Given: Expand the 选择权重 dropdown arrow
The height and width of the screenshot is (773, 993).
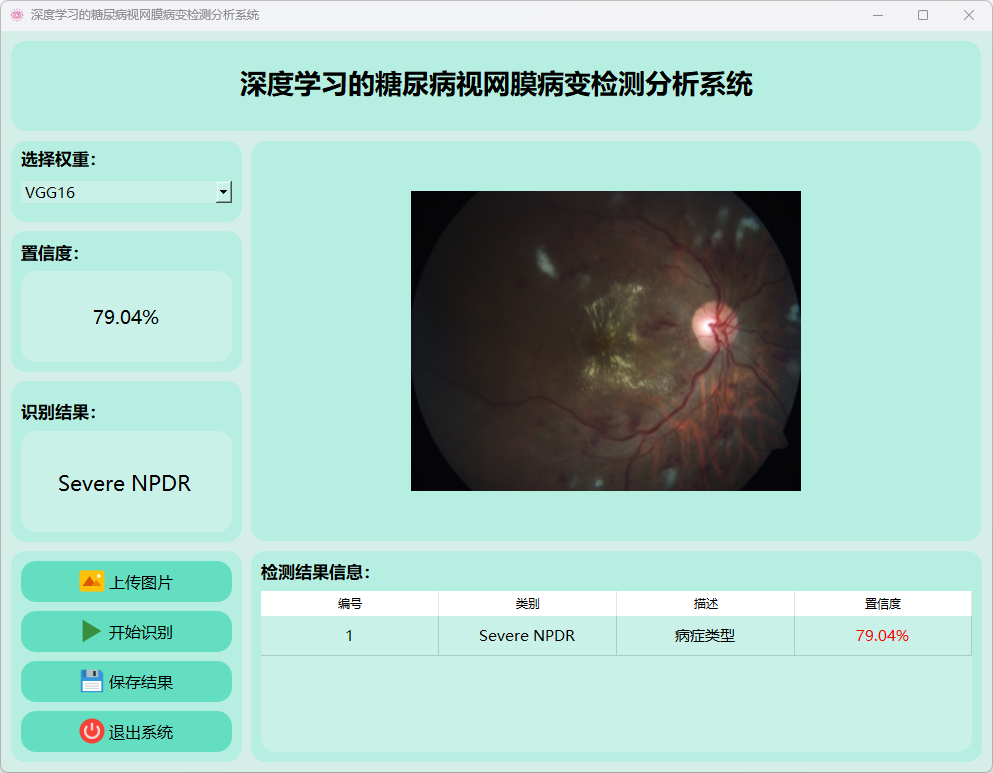Looking at the screenshot, I should [x=224, y=192].
